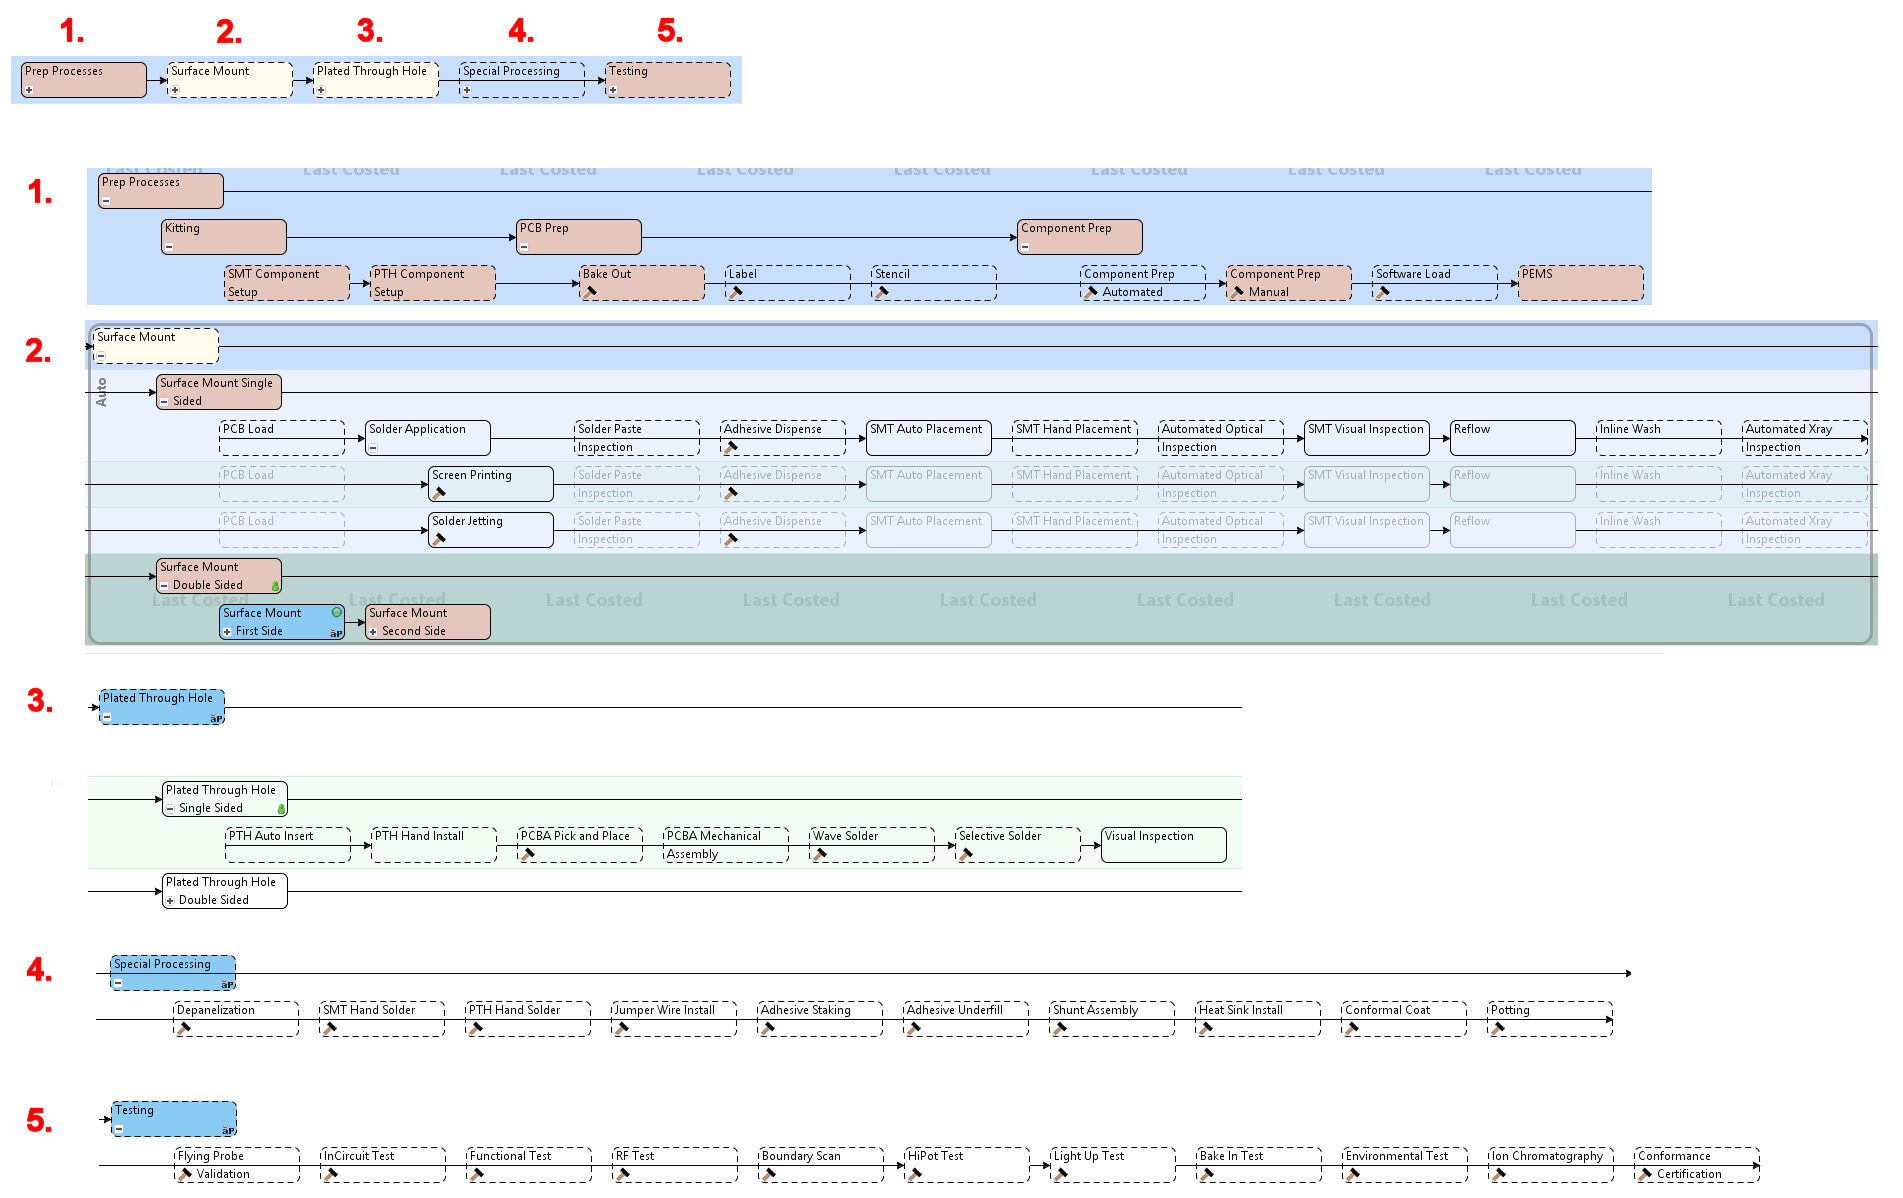Click the hammer icon in Stencil node

(882, 292)
